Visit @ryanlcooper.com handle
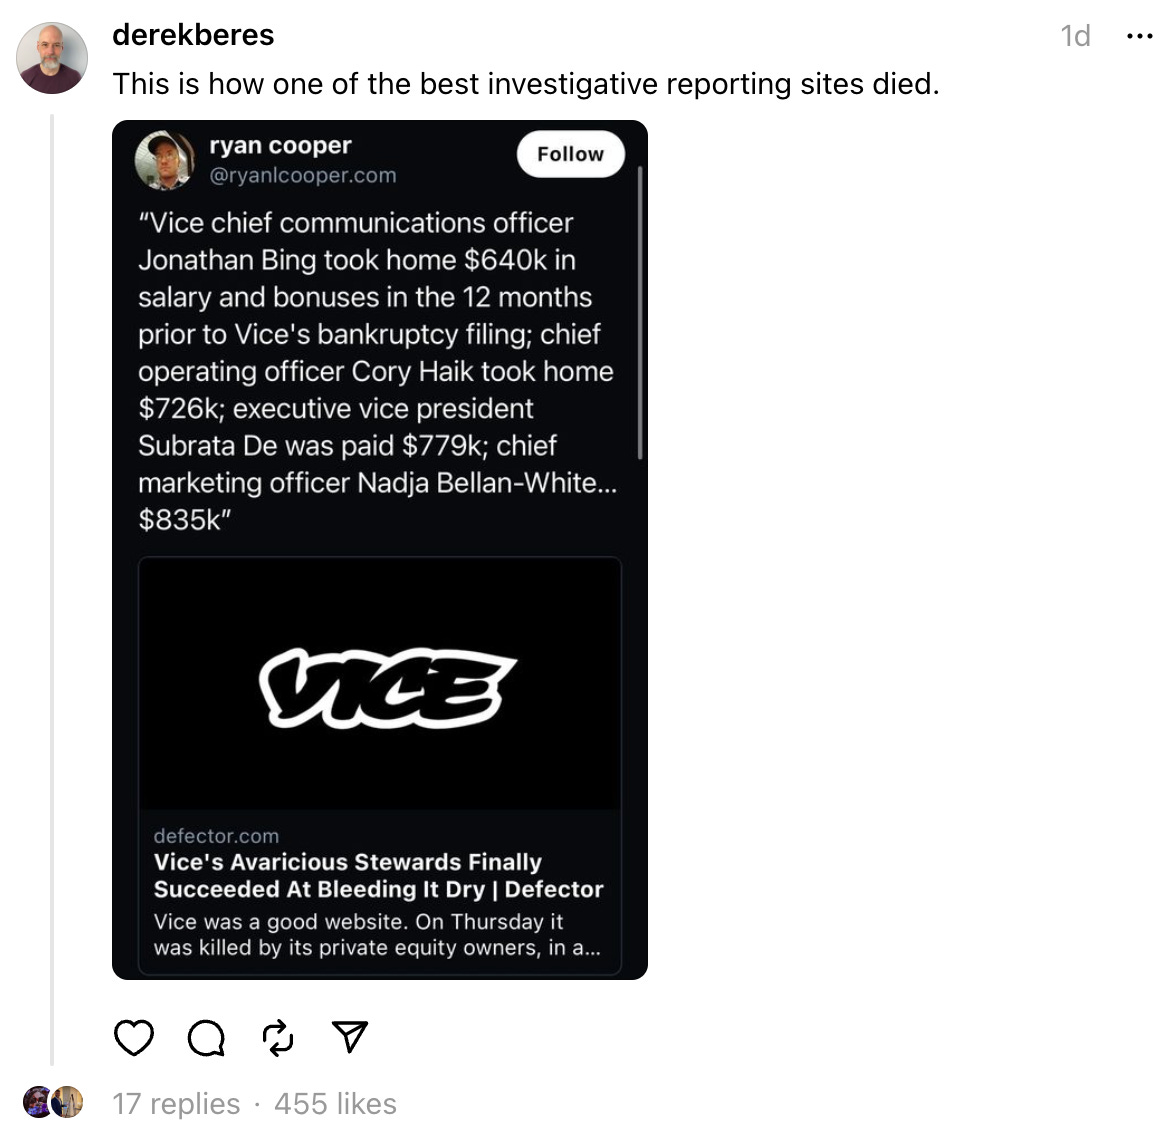Image resolution: width=1172 pixels, height=1144 pixels. (303, 176)
